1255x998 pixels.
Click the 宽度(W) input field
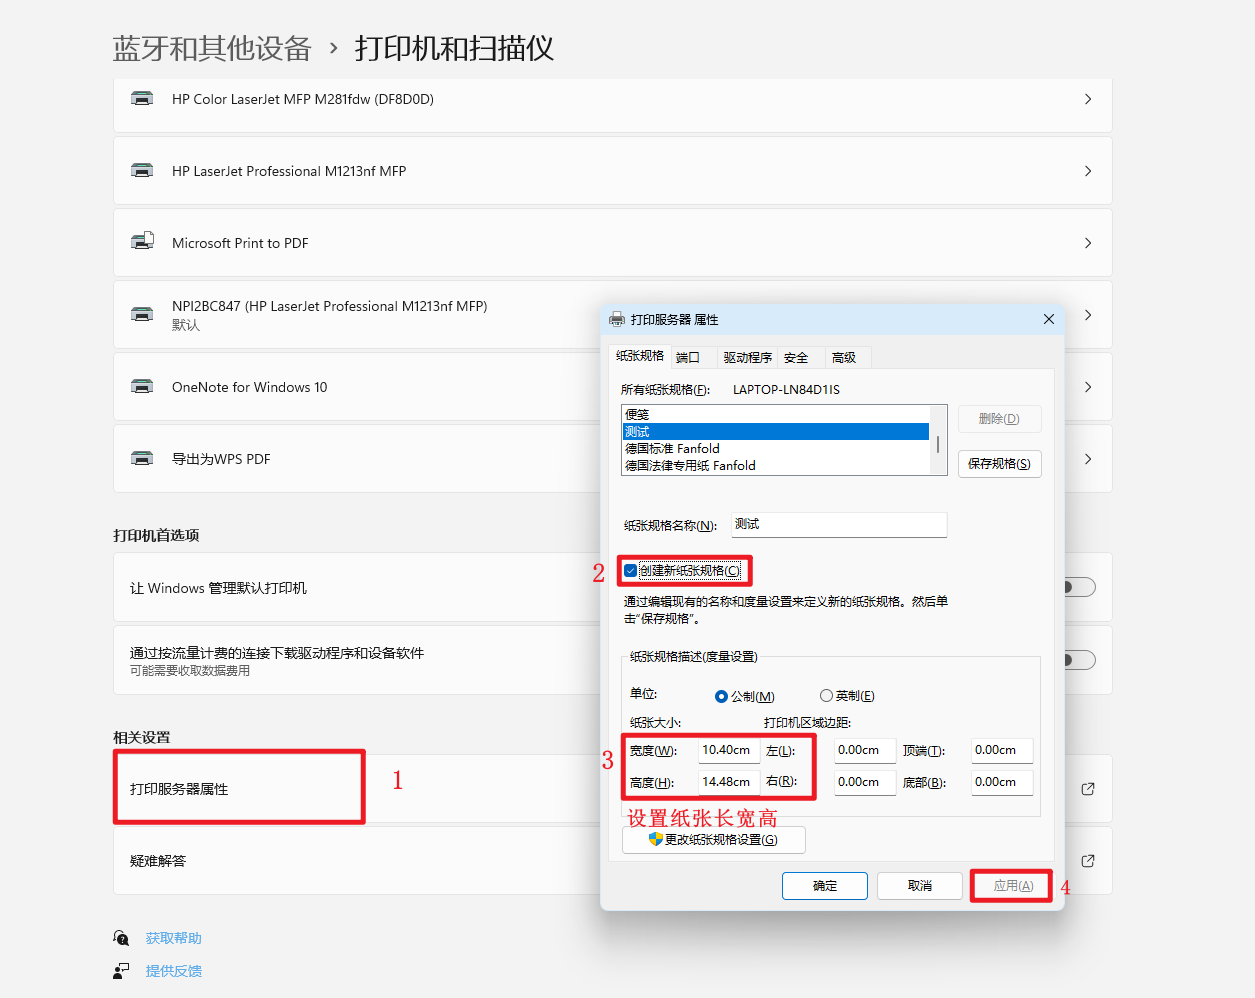click(x=728, y=750)
